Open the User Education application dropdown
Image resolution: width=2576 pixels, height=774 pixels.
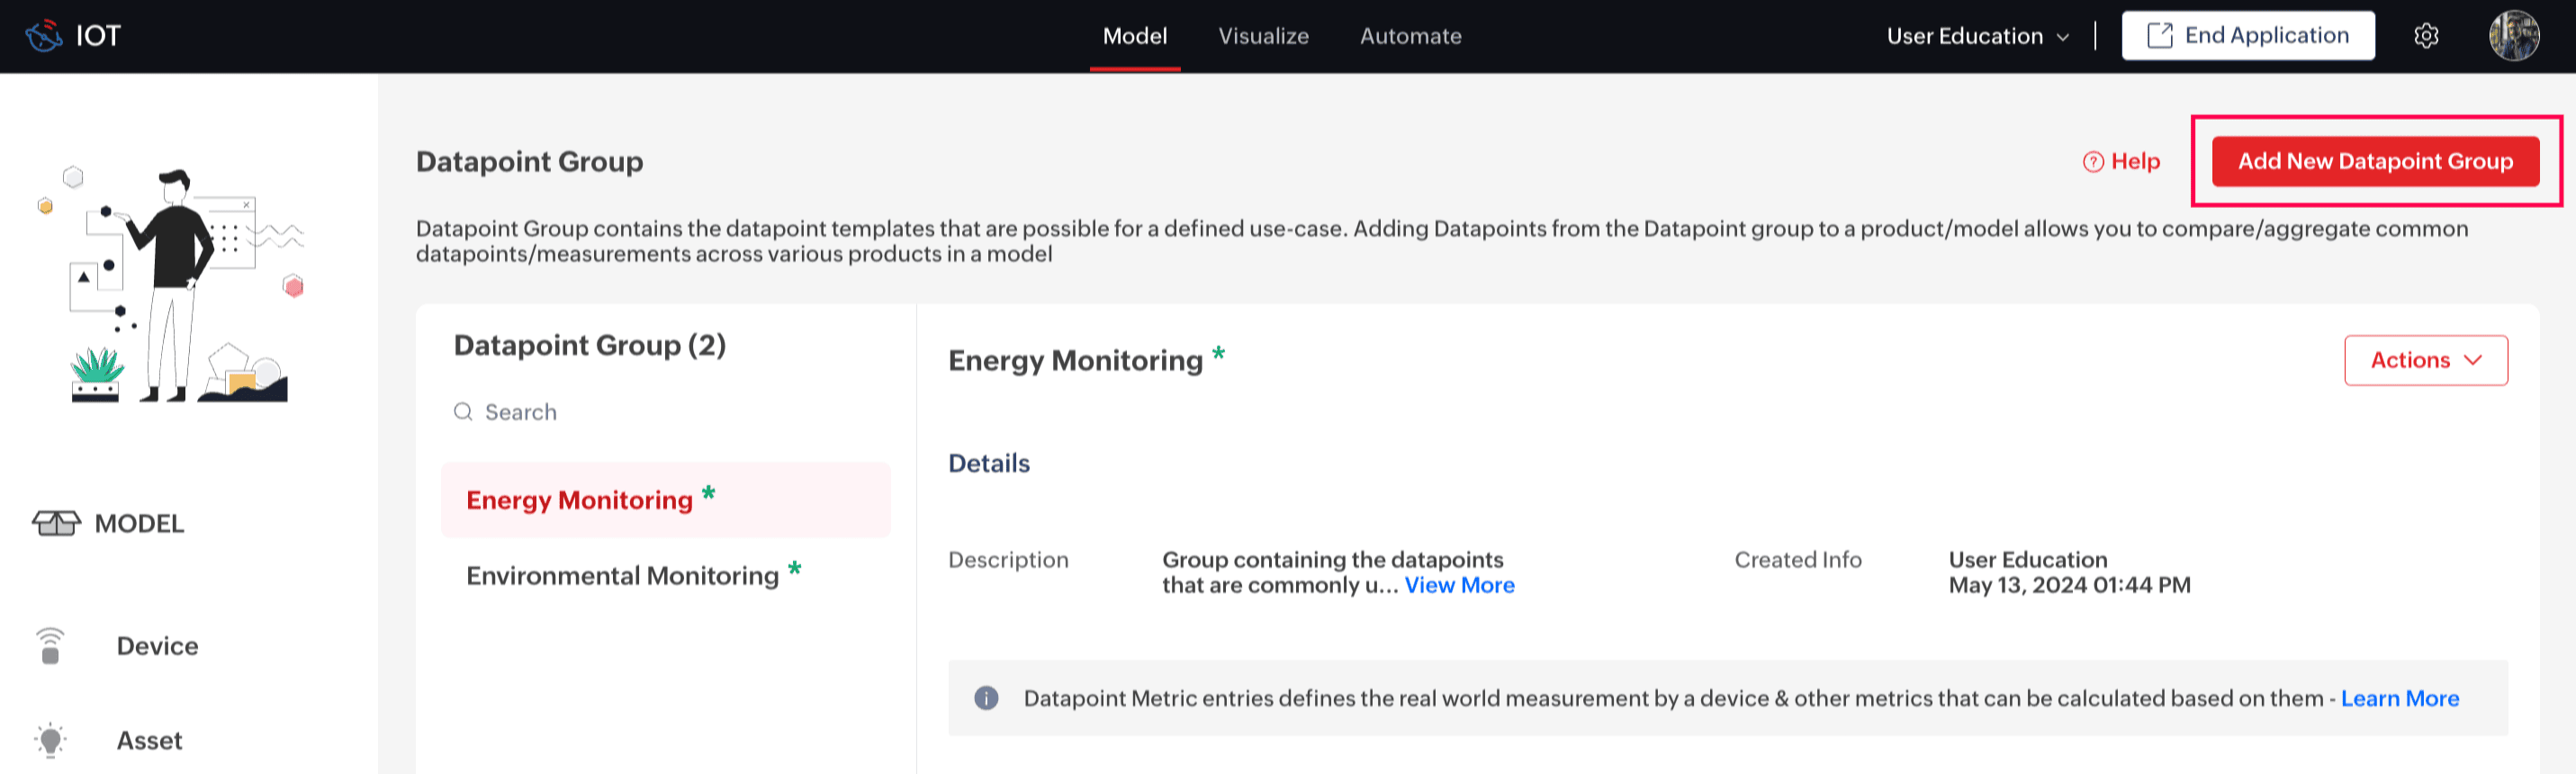point(1977,36)
